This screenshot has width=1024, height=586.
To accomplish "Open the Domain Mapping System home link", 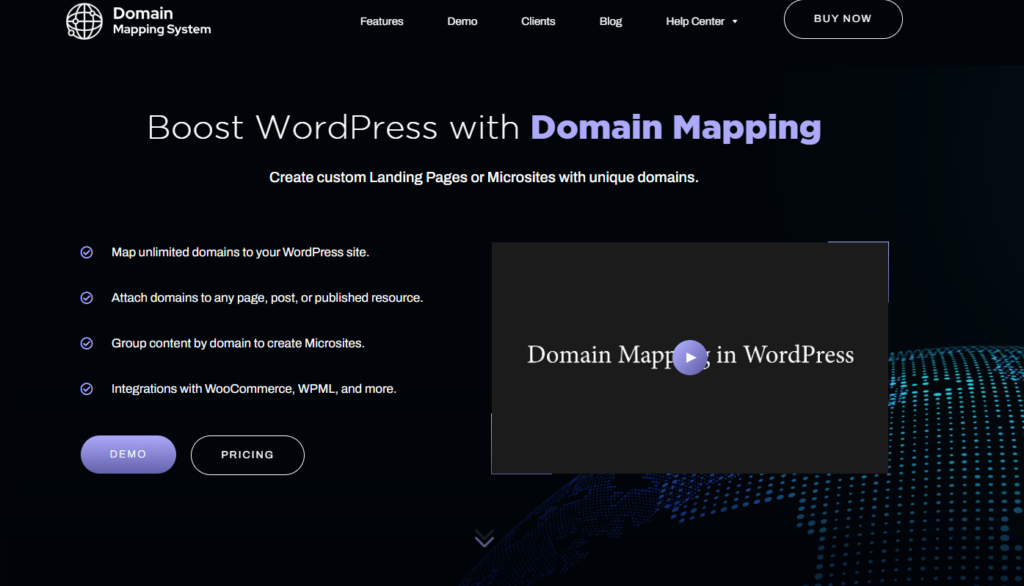I will [139, 21].
